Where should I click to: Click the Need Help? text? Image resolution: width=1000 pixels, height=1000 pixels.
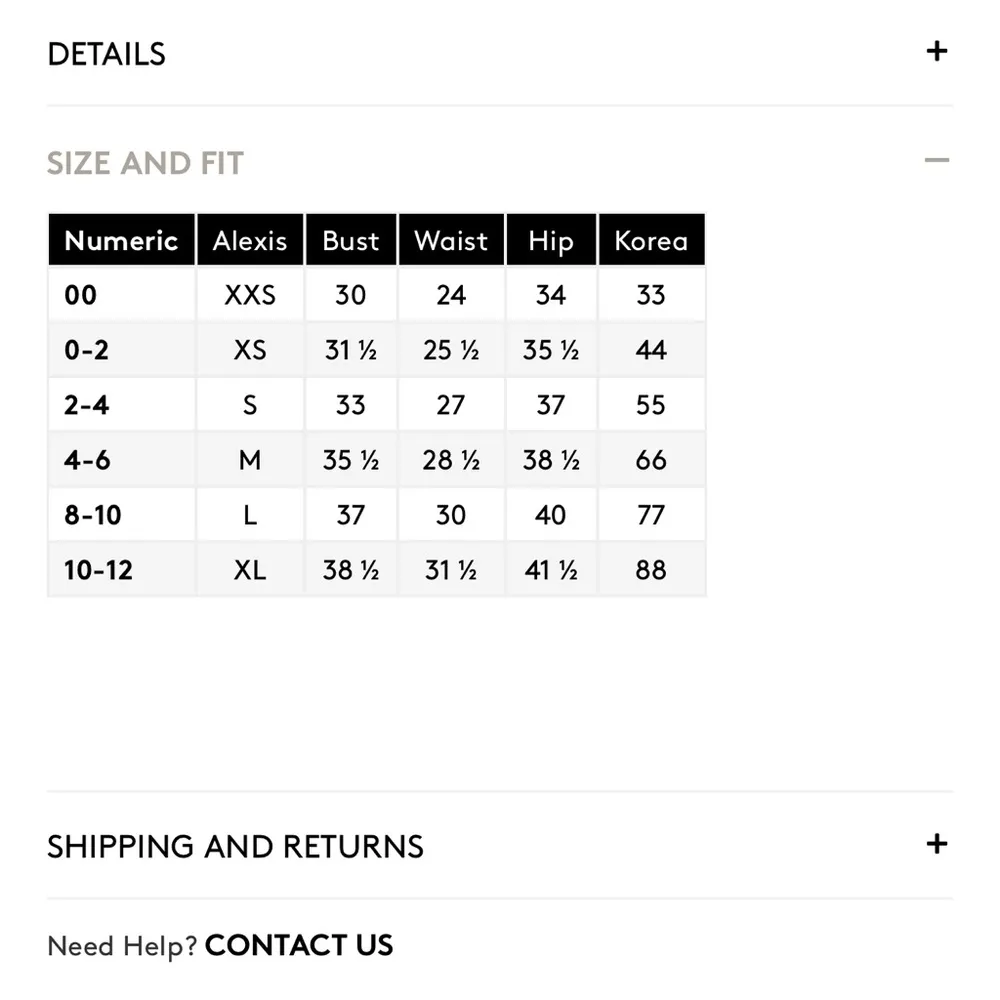[123, 946]
